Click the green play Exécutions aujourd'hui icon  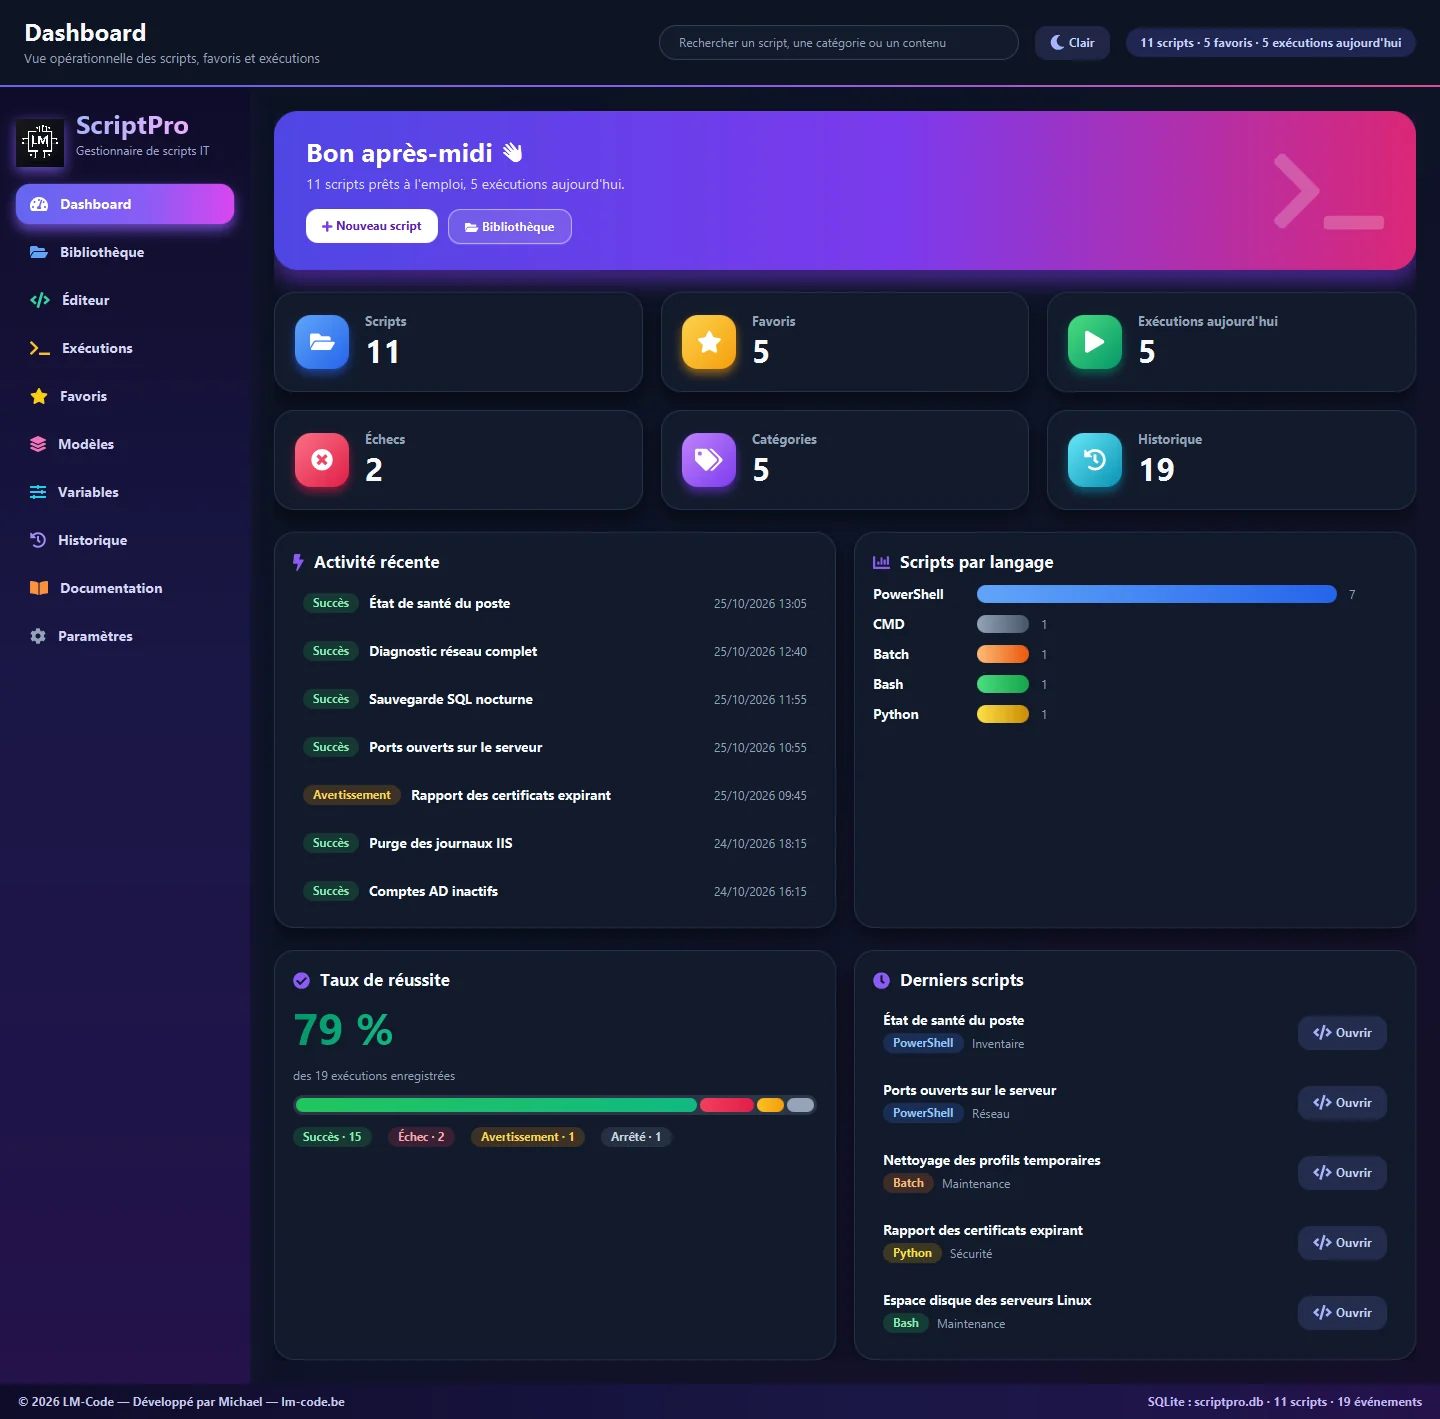tap(1095, 342)
